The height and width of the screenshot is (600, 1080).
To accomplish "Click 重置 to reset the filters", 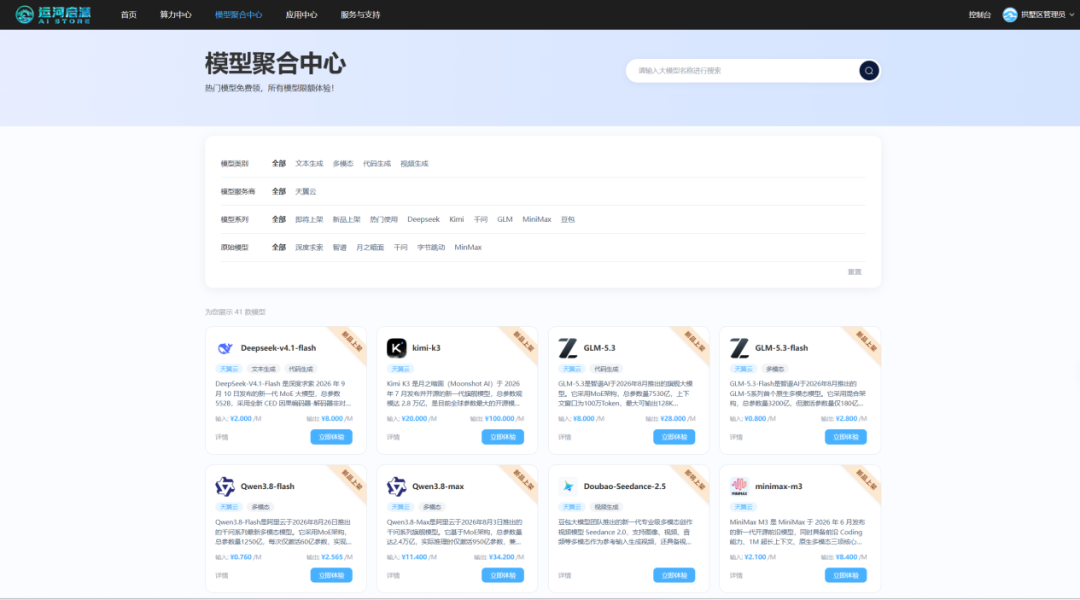I will click(x=854, y=272).
